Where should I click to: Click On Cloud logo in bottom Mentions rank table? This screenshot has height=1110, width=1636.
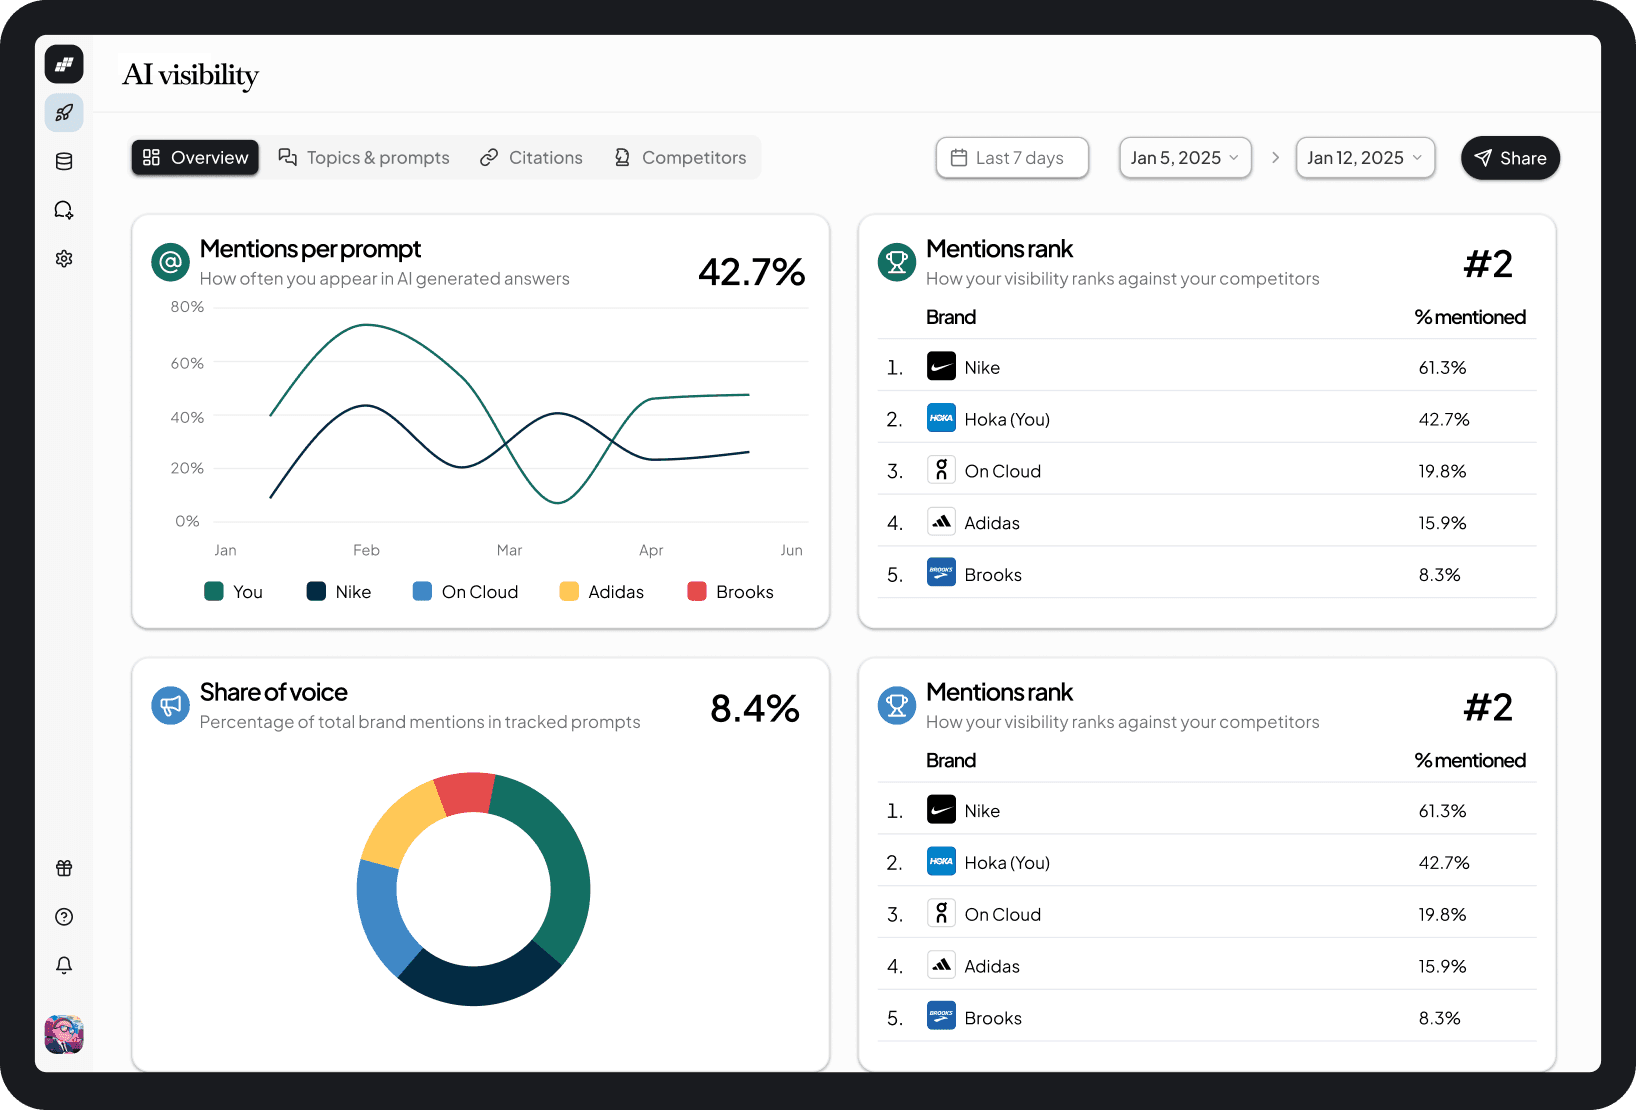[941, 913]
